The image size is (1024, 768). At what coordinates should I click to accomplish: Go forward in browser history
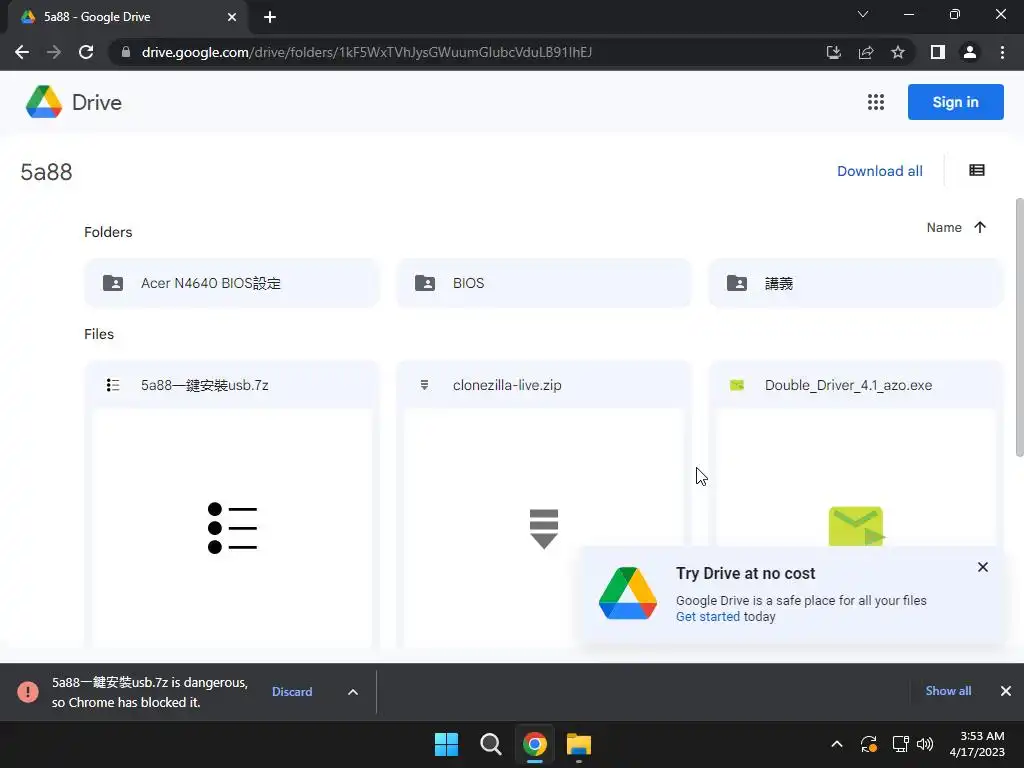coord(54,52)
